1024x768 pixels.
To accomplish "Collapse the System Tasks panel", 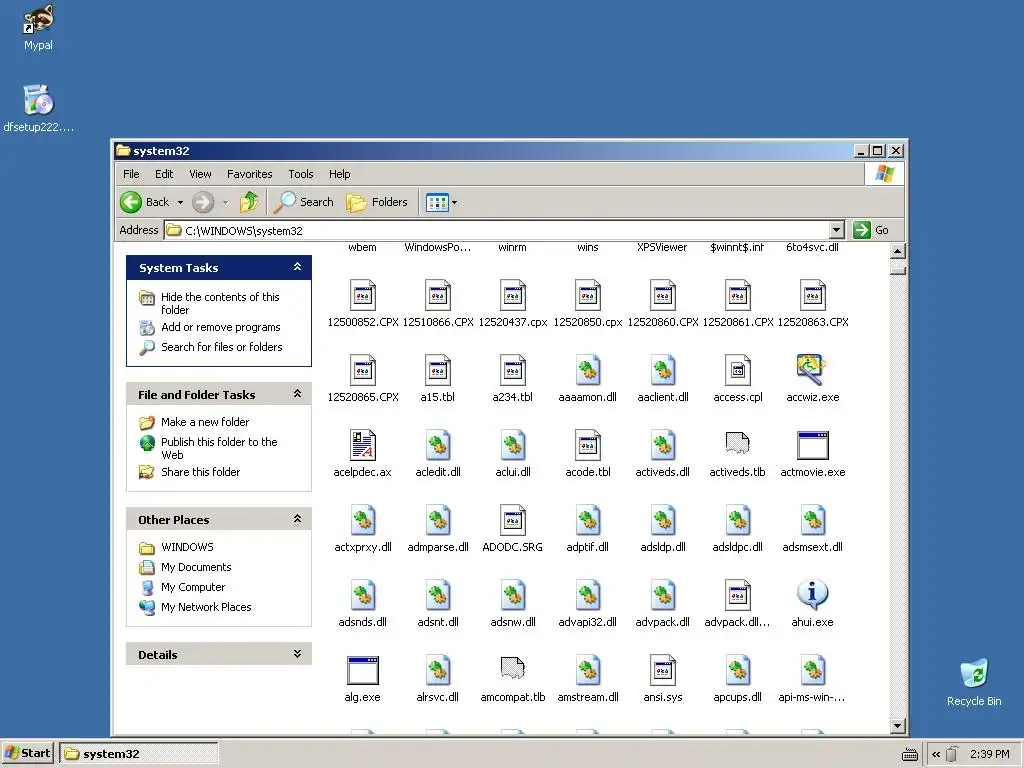I will [x=297, y=267].
